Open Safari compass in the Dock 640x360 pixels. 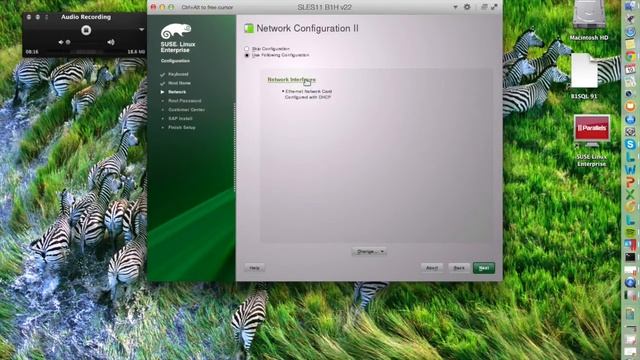(x=630, y=31)
